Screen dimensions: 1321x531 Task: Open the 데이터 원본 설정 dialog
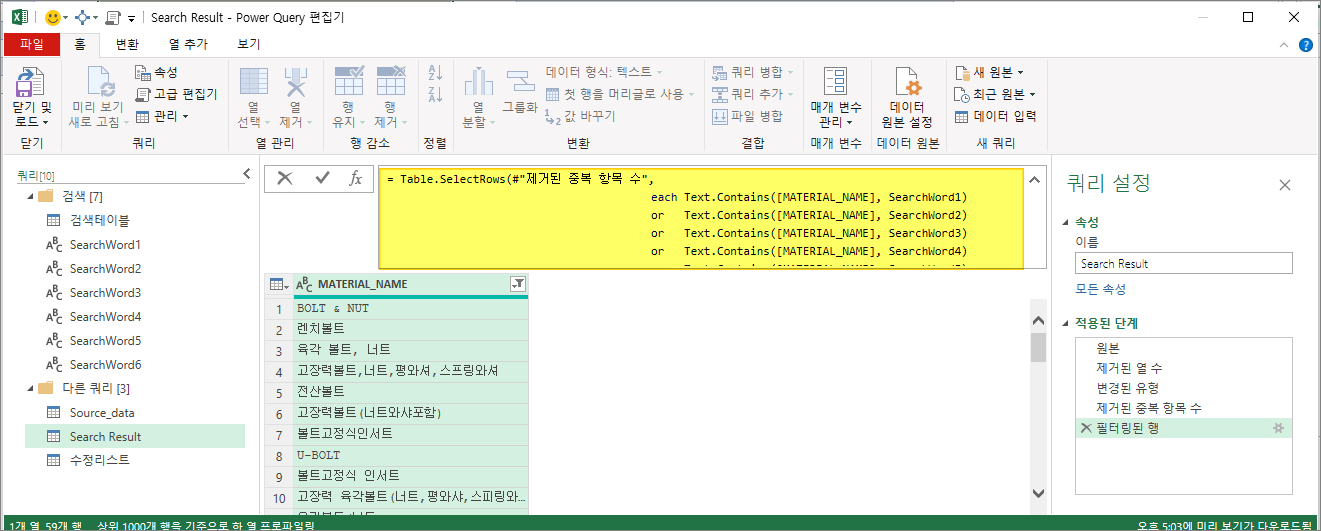pos(907,98)
